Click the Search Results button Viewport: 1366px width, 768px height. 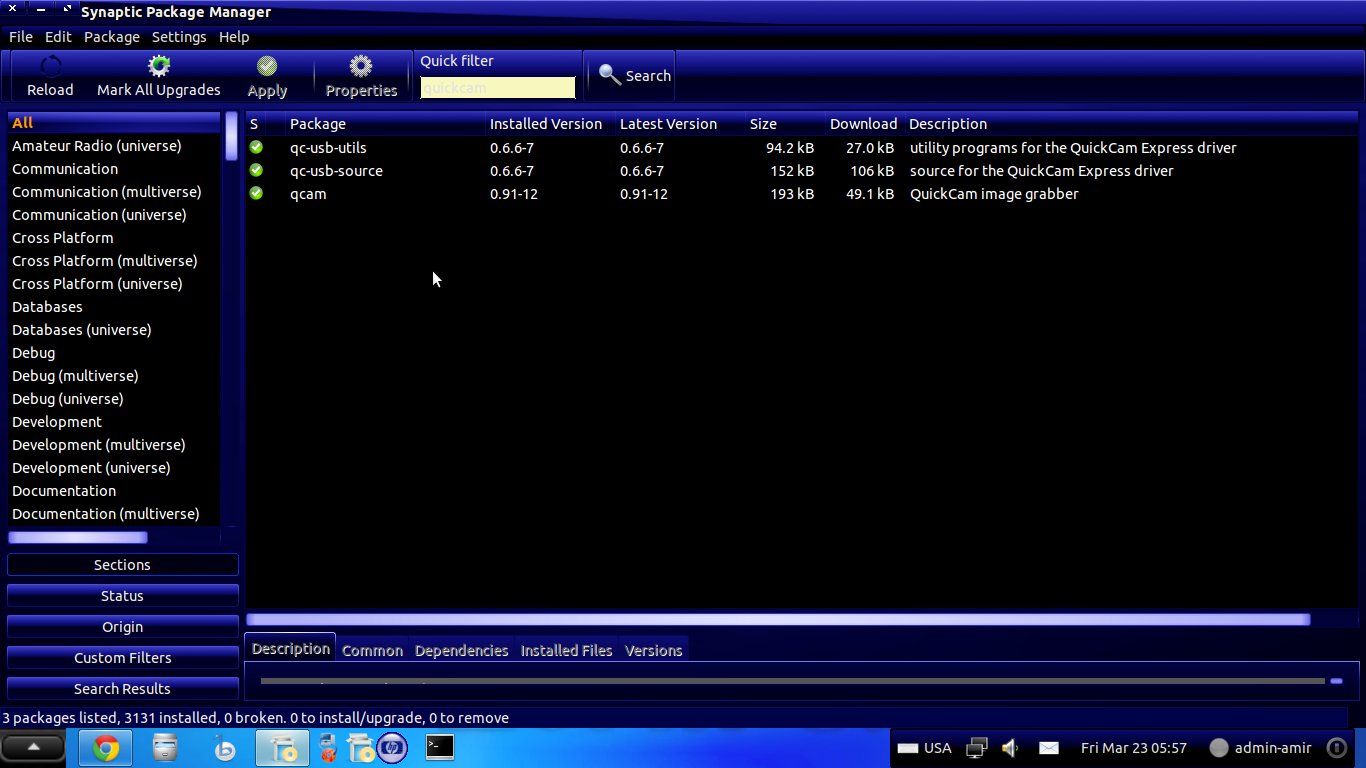click(122, 689)
